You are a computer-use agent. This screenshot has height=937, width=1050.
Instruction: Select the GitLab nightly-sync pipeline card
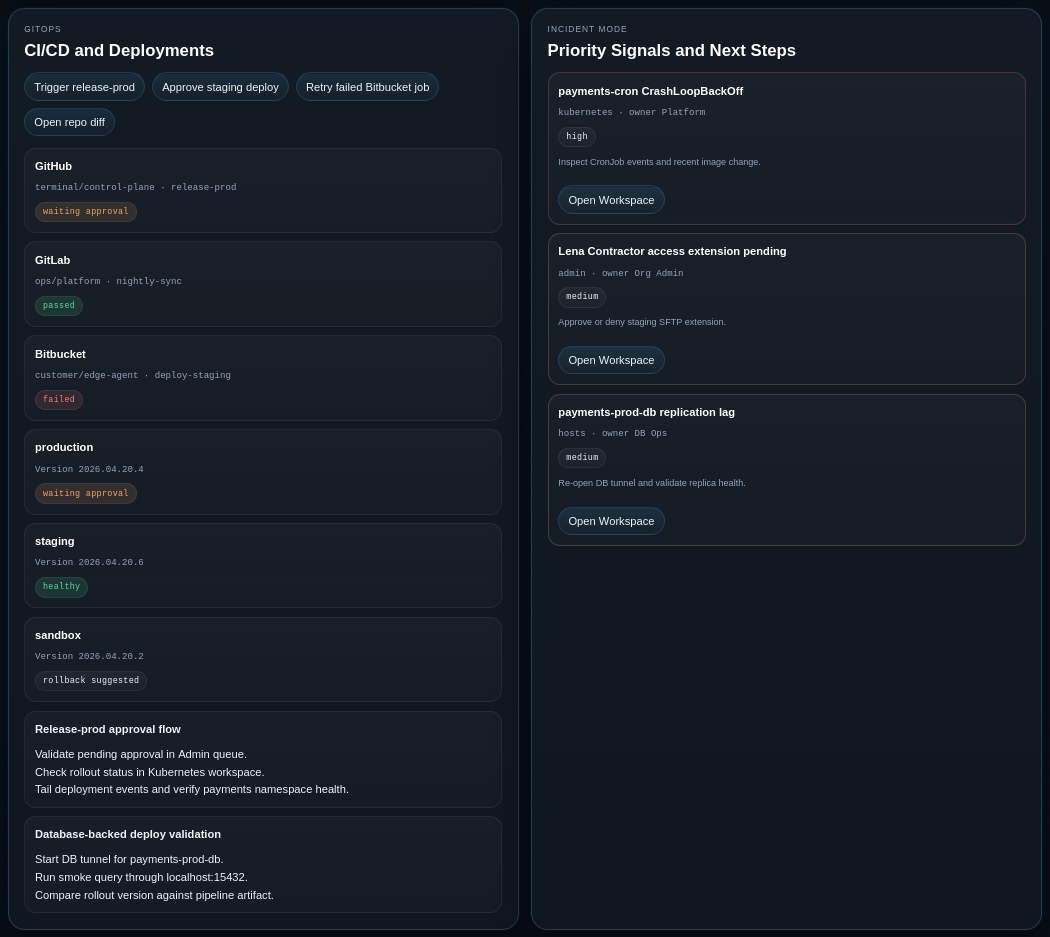[x=262, y=283]
